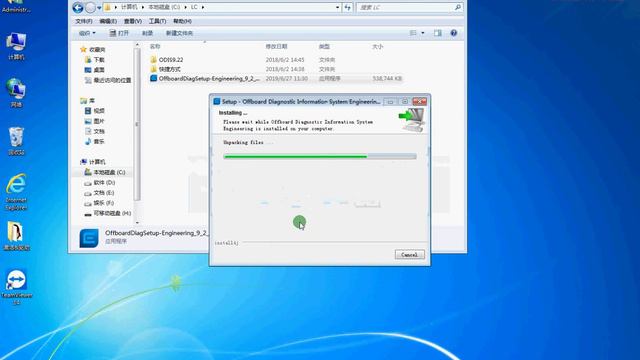Open recent pages dropdown beside Forward button
The width and height of the screenshot is (640, 360).
coord(99,8)
